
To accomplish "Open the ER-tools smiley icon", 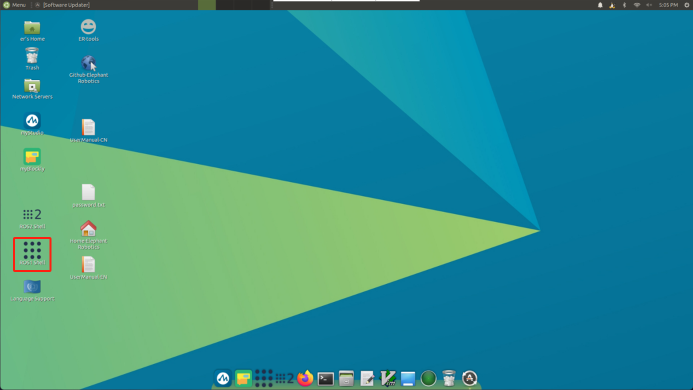I will (x=88, y=30).
